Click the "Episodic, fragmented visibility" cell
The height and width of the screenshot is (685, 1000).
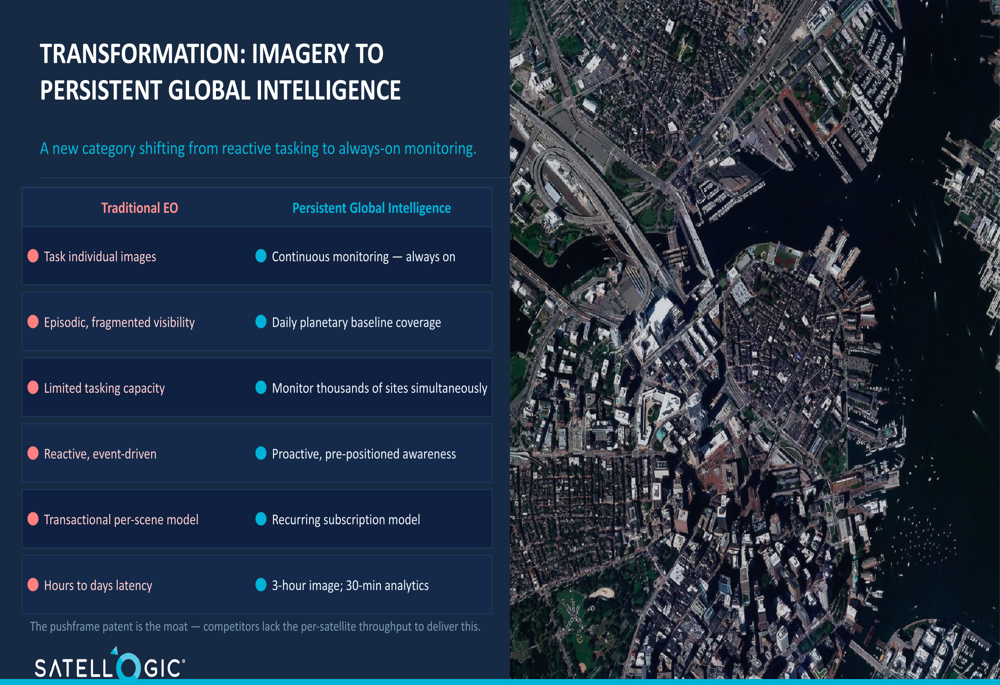[119, 322]
